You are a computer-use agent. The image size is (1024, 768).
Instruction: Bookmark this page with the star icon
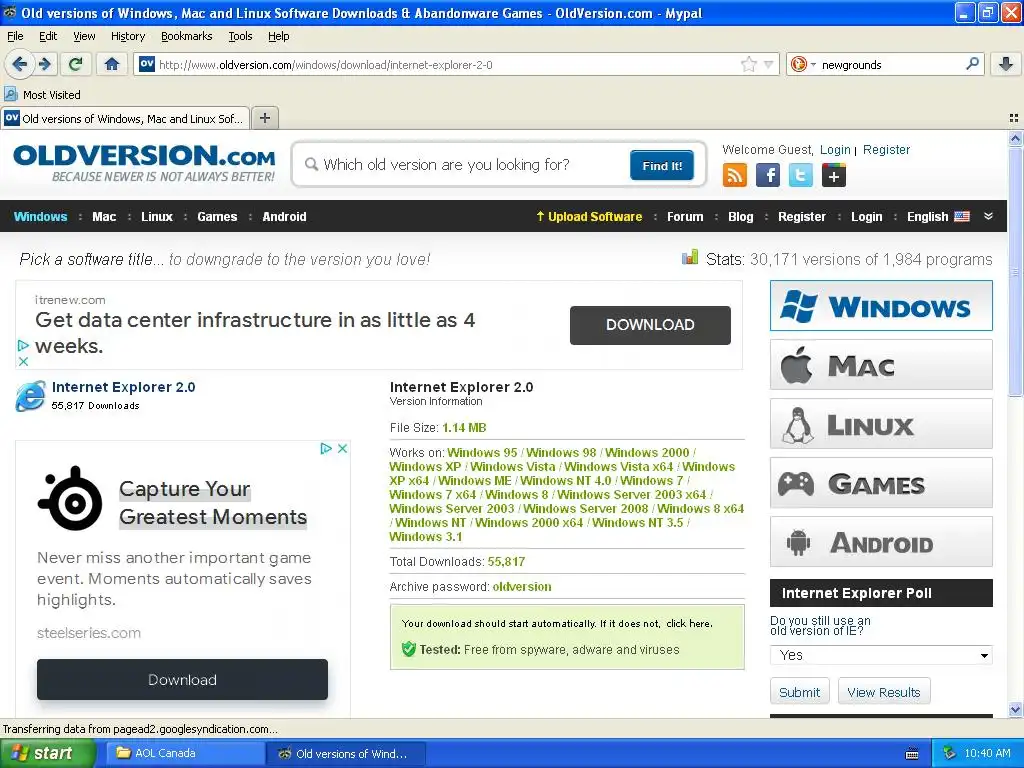coord(748,64)
